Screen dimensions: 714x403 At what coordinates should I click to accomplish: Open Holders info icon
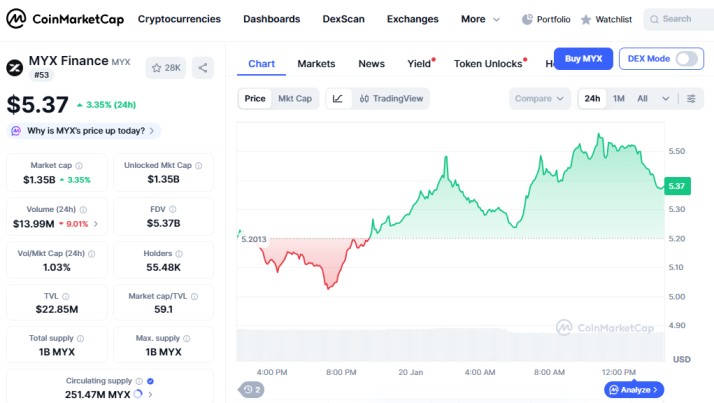click(x=179, y=254)
